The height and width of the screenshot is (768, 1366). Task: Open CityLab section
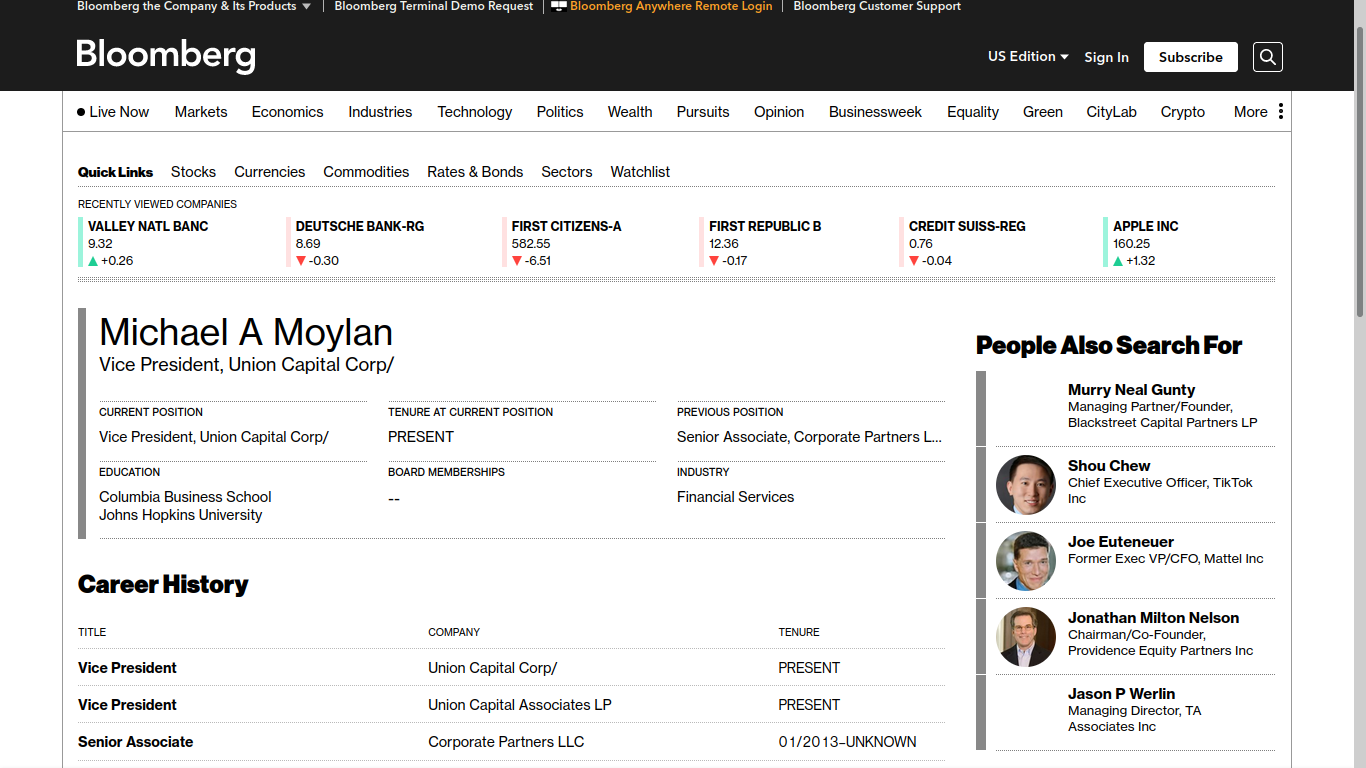(1112, 112)
